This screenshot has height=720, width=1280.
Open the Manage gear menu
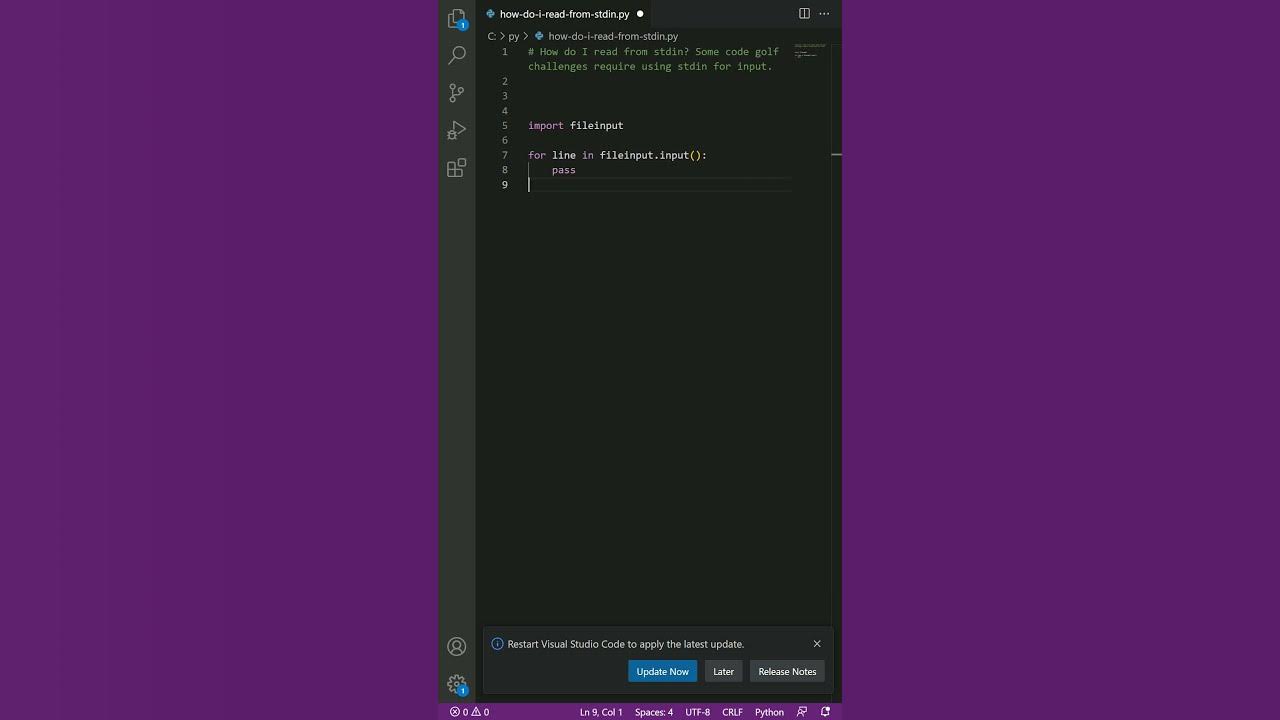pos(457,685)
